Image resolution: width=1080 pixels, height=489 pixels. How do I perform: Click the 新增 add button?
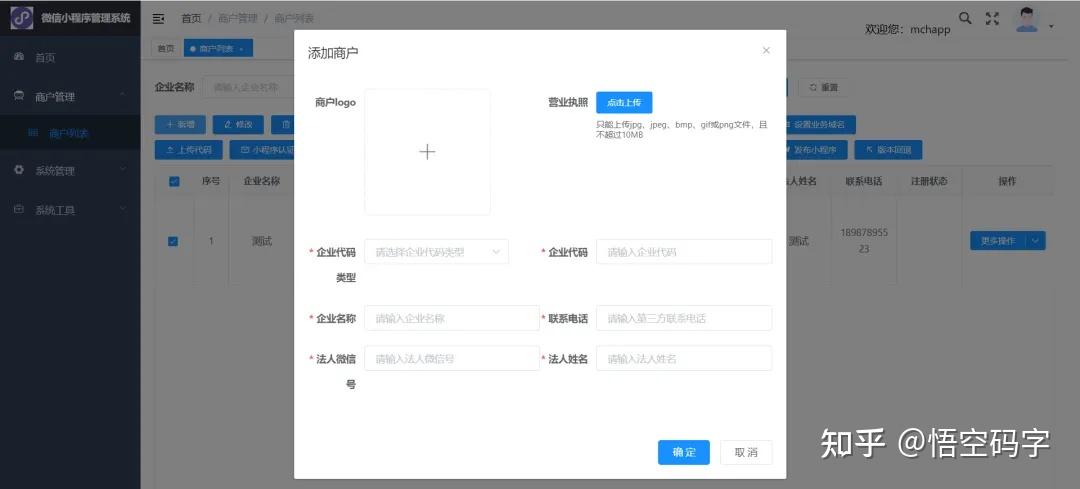(180, 125)
